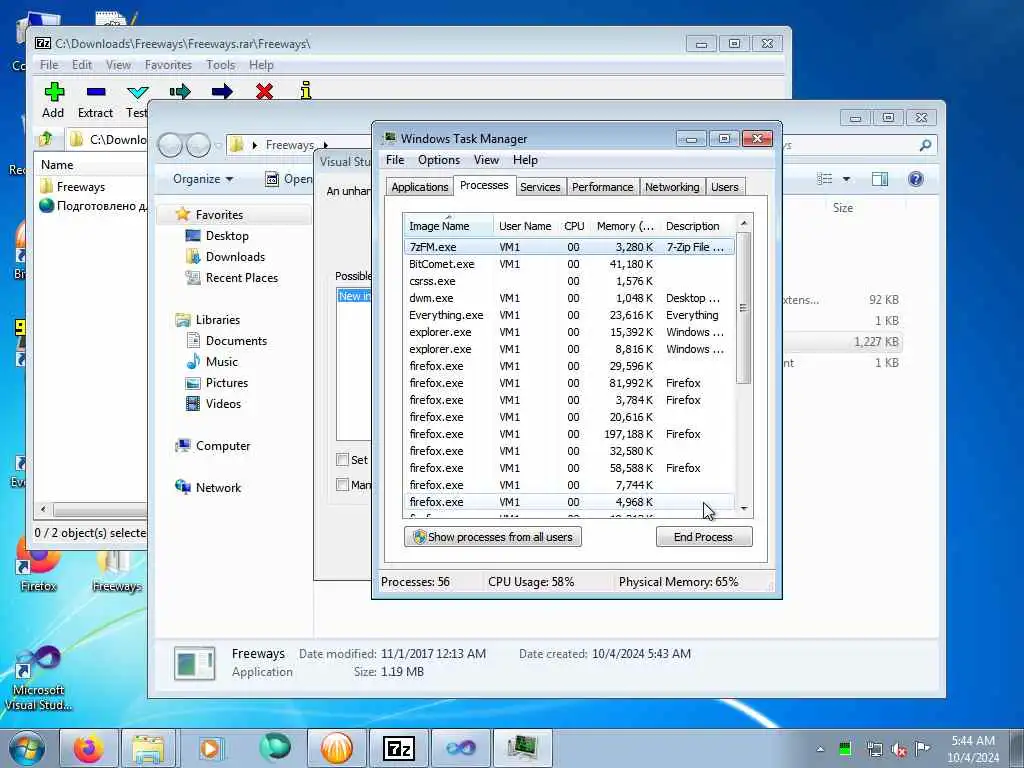This screenshot has width=1024, height=768.
Task: Open the view options dropdown arrow in Explorer
Action: 846,179
